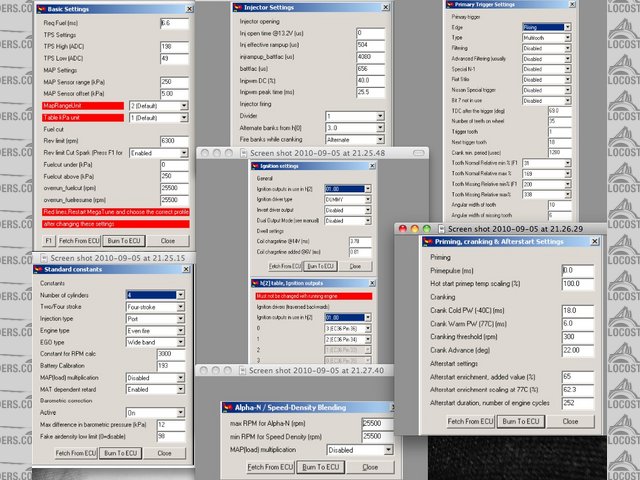The width and height of the screenshot is (640, 480).
Task: Open Primary trigger Type dropdown
Action: point(567,38)
